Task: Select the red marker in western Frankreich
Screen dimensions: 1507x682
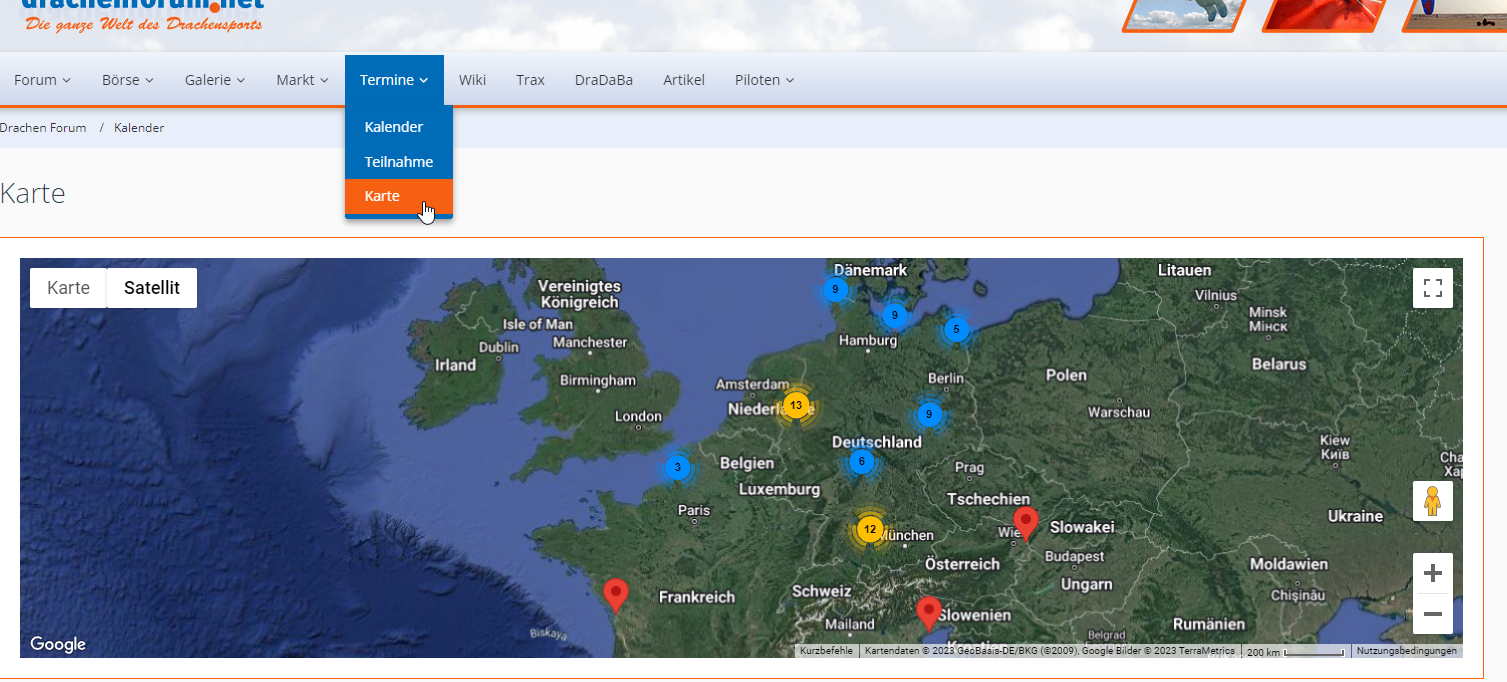Action: [616, 594]
